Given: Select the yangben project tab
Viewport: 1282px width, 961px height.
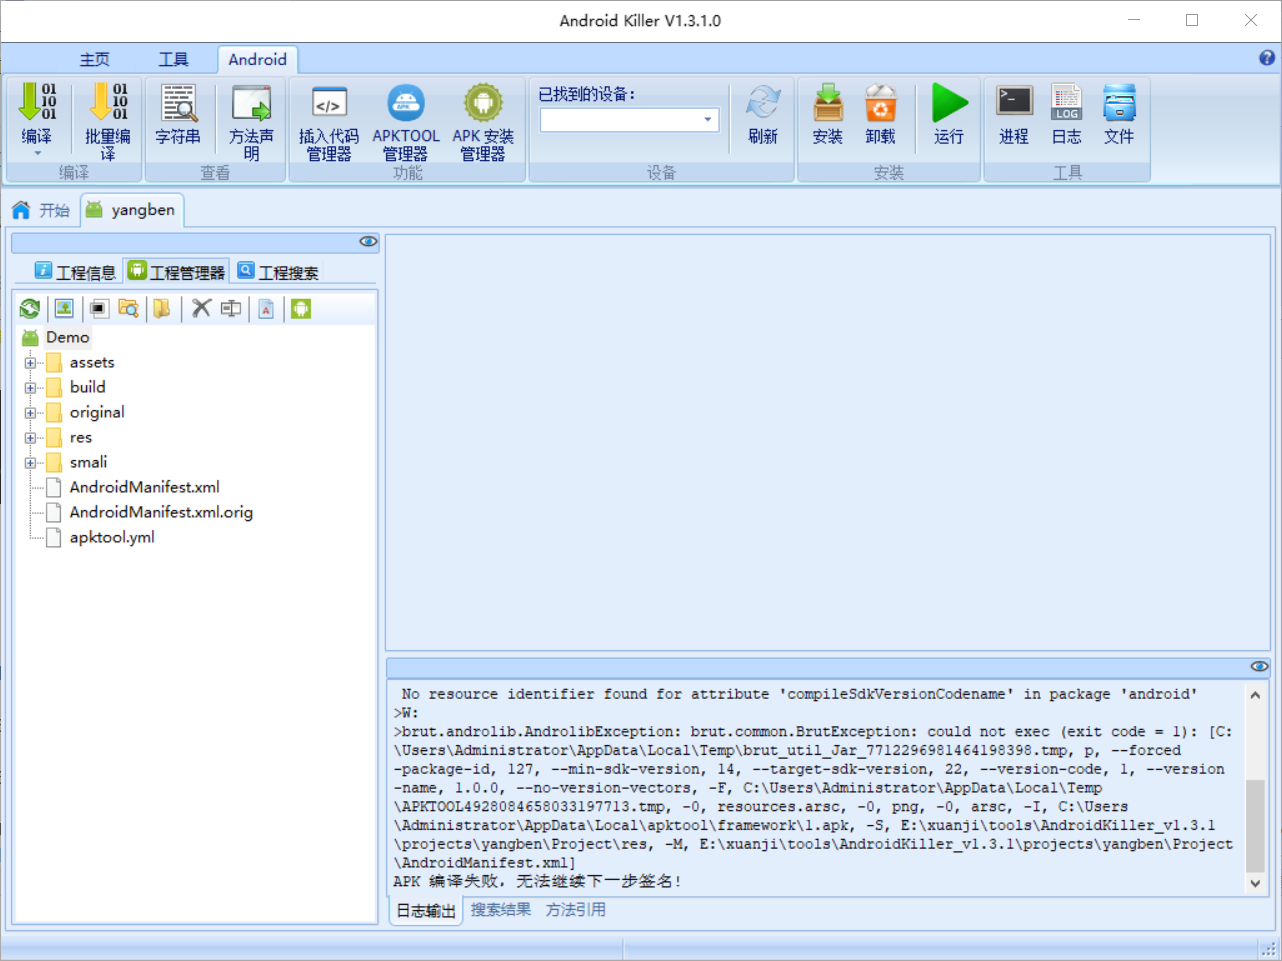Looking at the screenshot, I should [x=131, y=210].
